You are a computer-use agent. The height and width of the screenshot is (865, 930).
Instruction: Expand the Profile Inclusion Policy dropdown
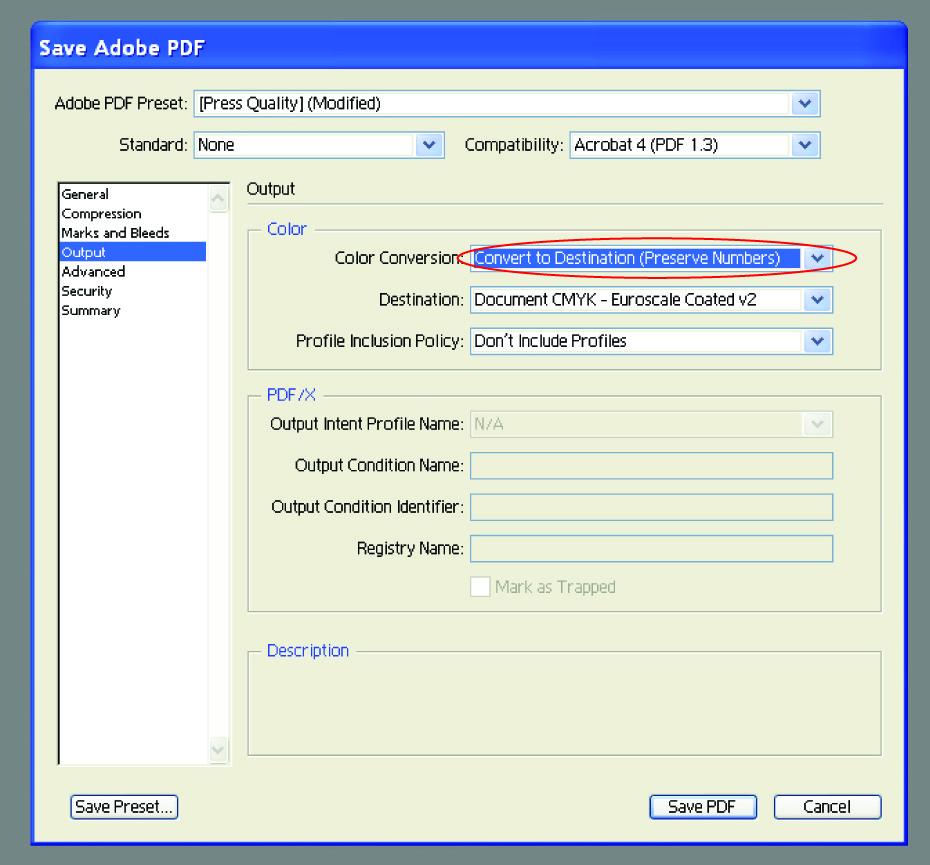651,341
